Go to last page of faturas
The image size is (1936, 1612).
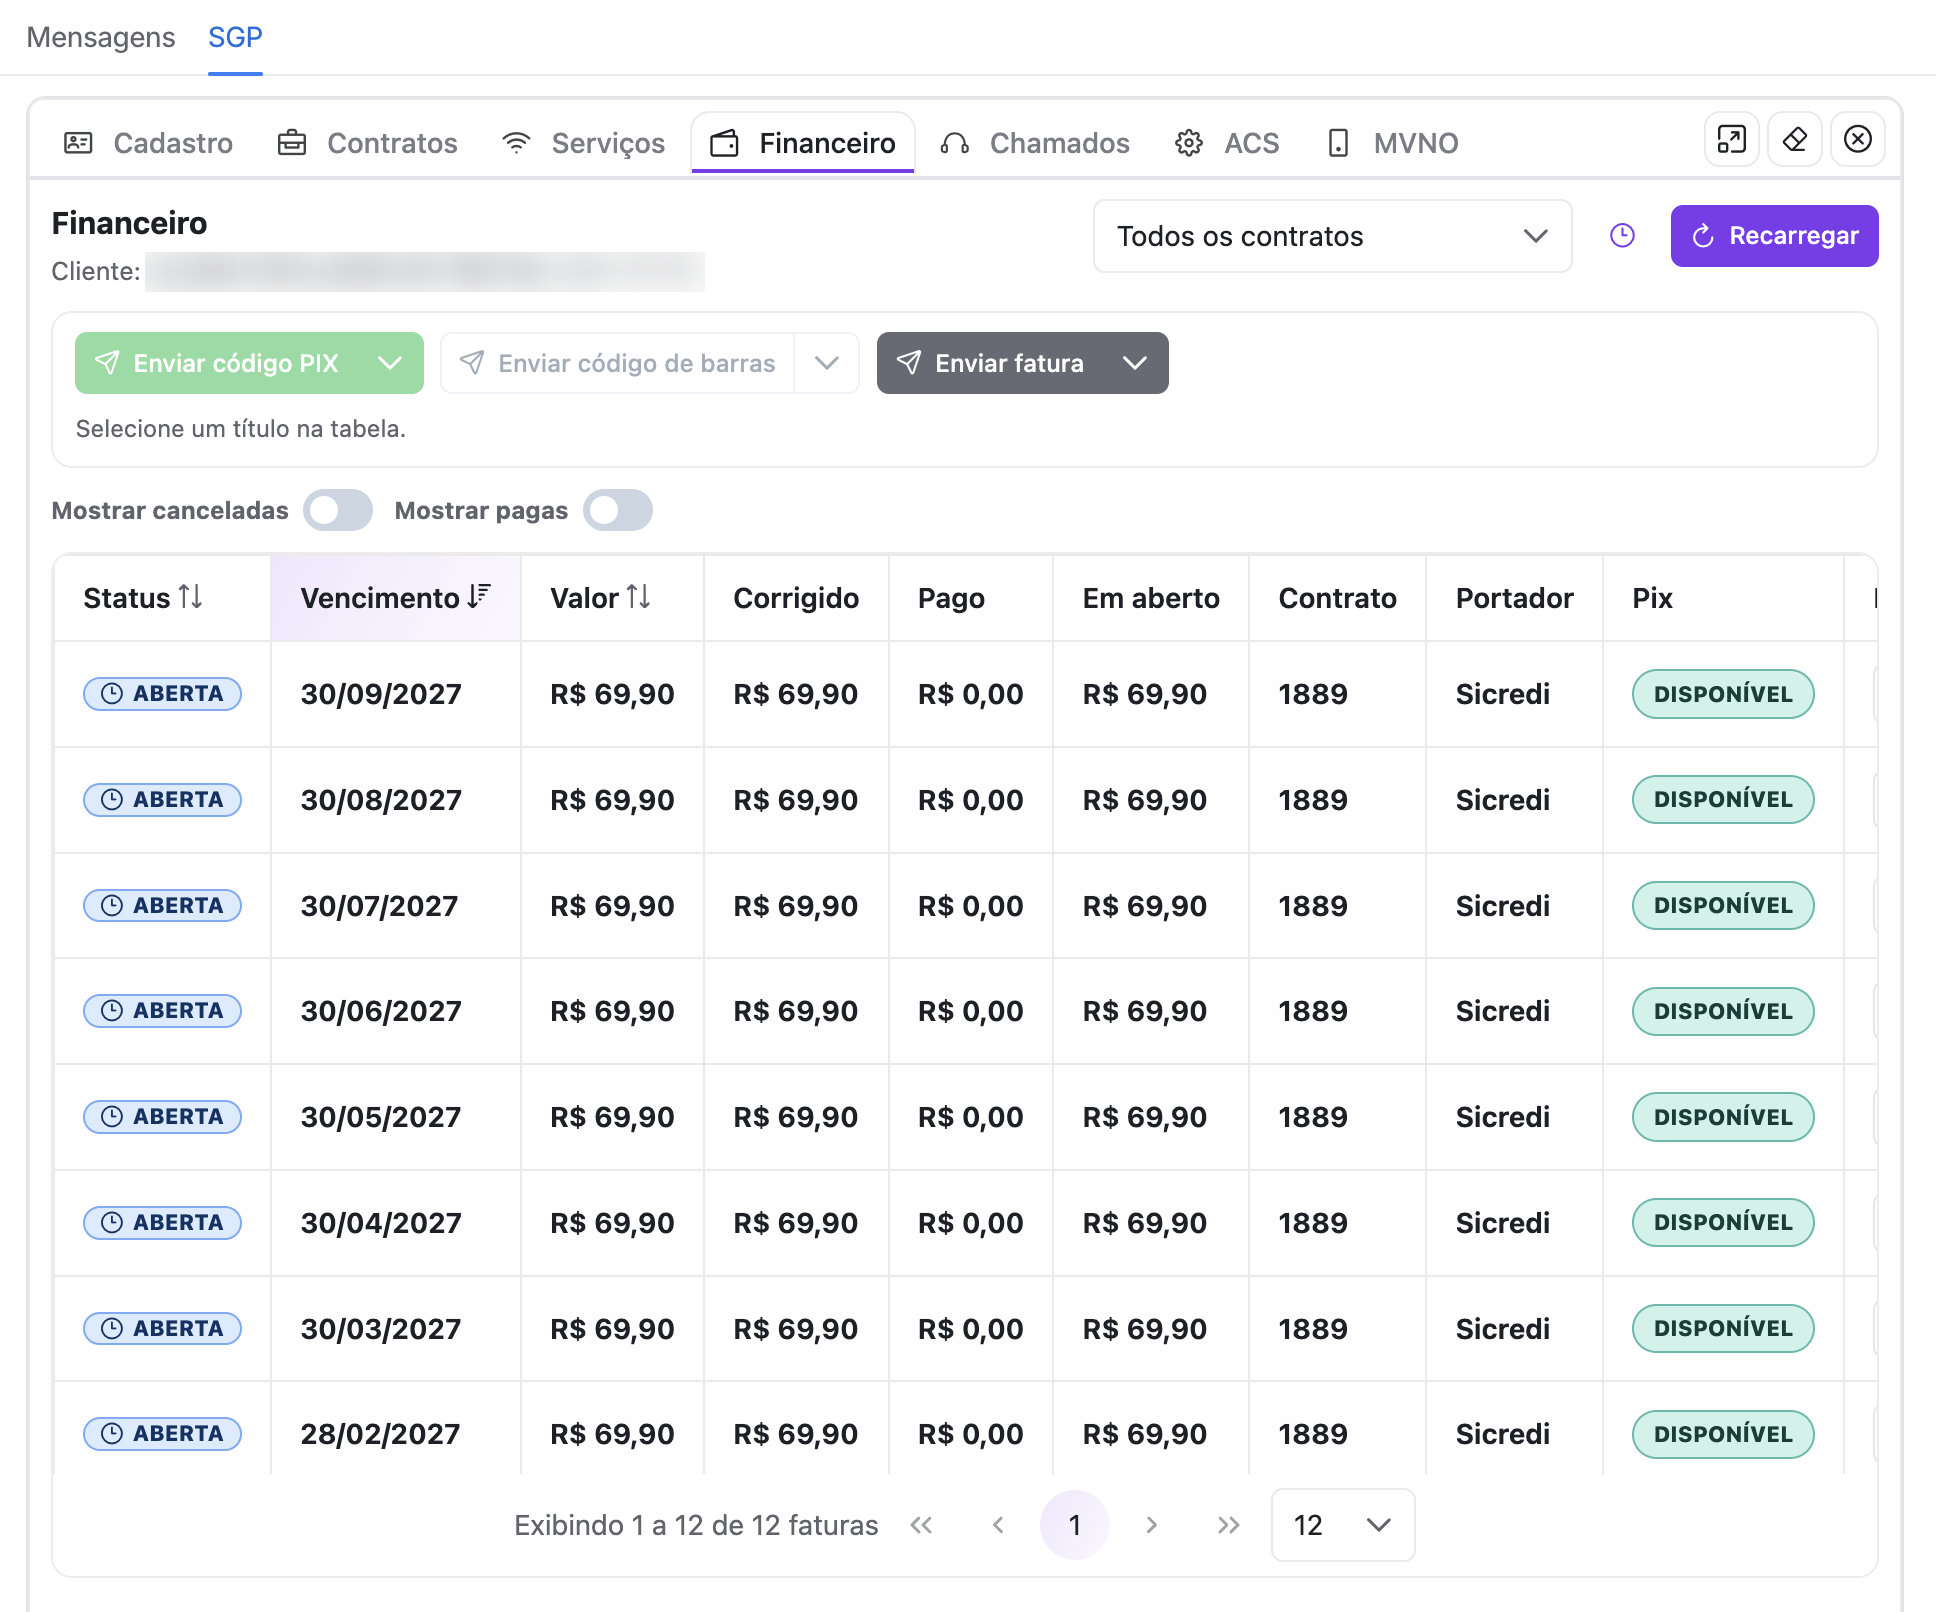click(1228, 1525)
